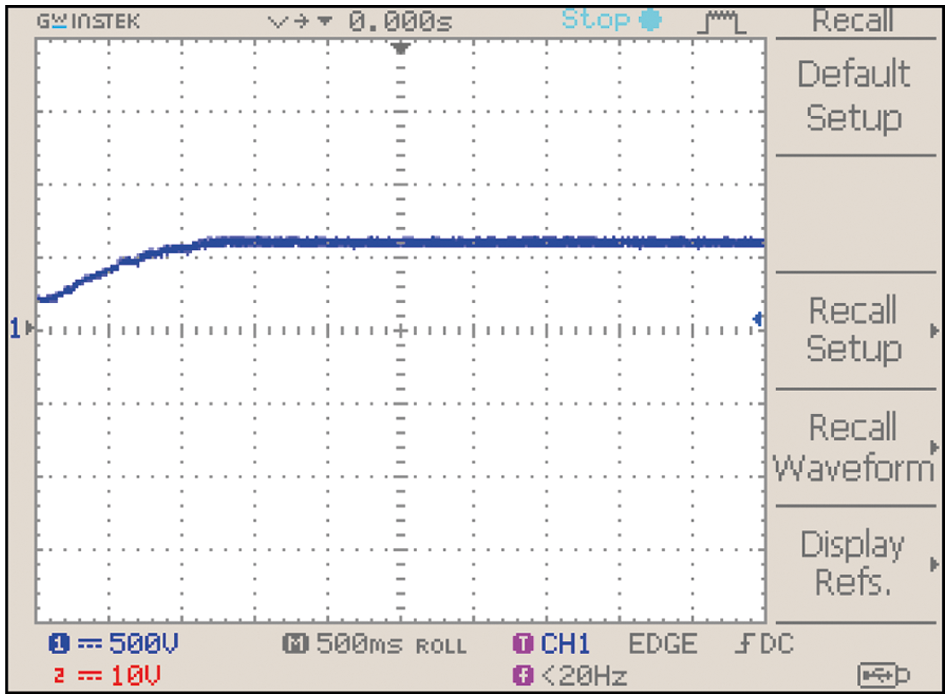Expand the Display Refs. submenu
The width and height of the screenshot is (950, 699).
[853, 563]
